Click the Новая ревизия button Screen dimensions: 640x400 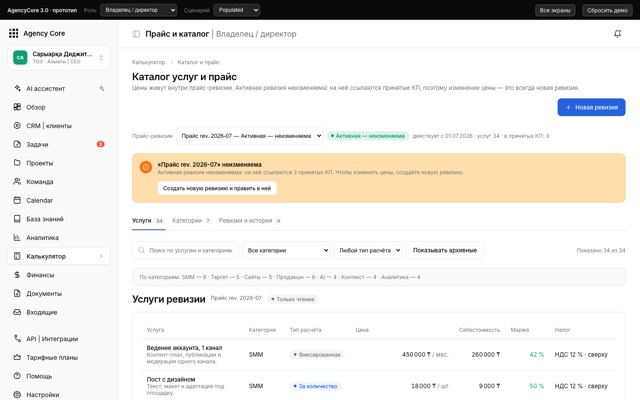(x=591, y=107)
